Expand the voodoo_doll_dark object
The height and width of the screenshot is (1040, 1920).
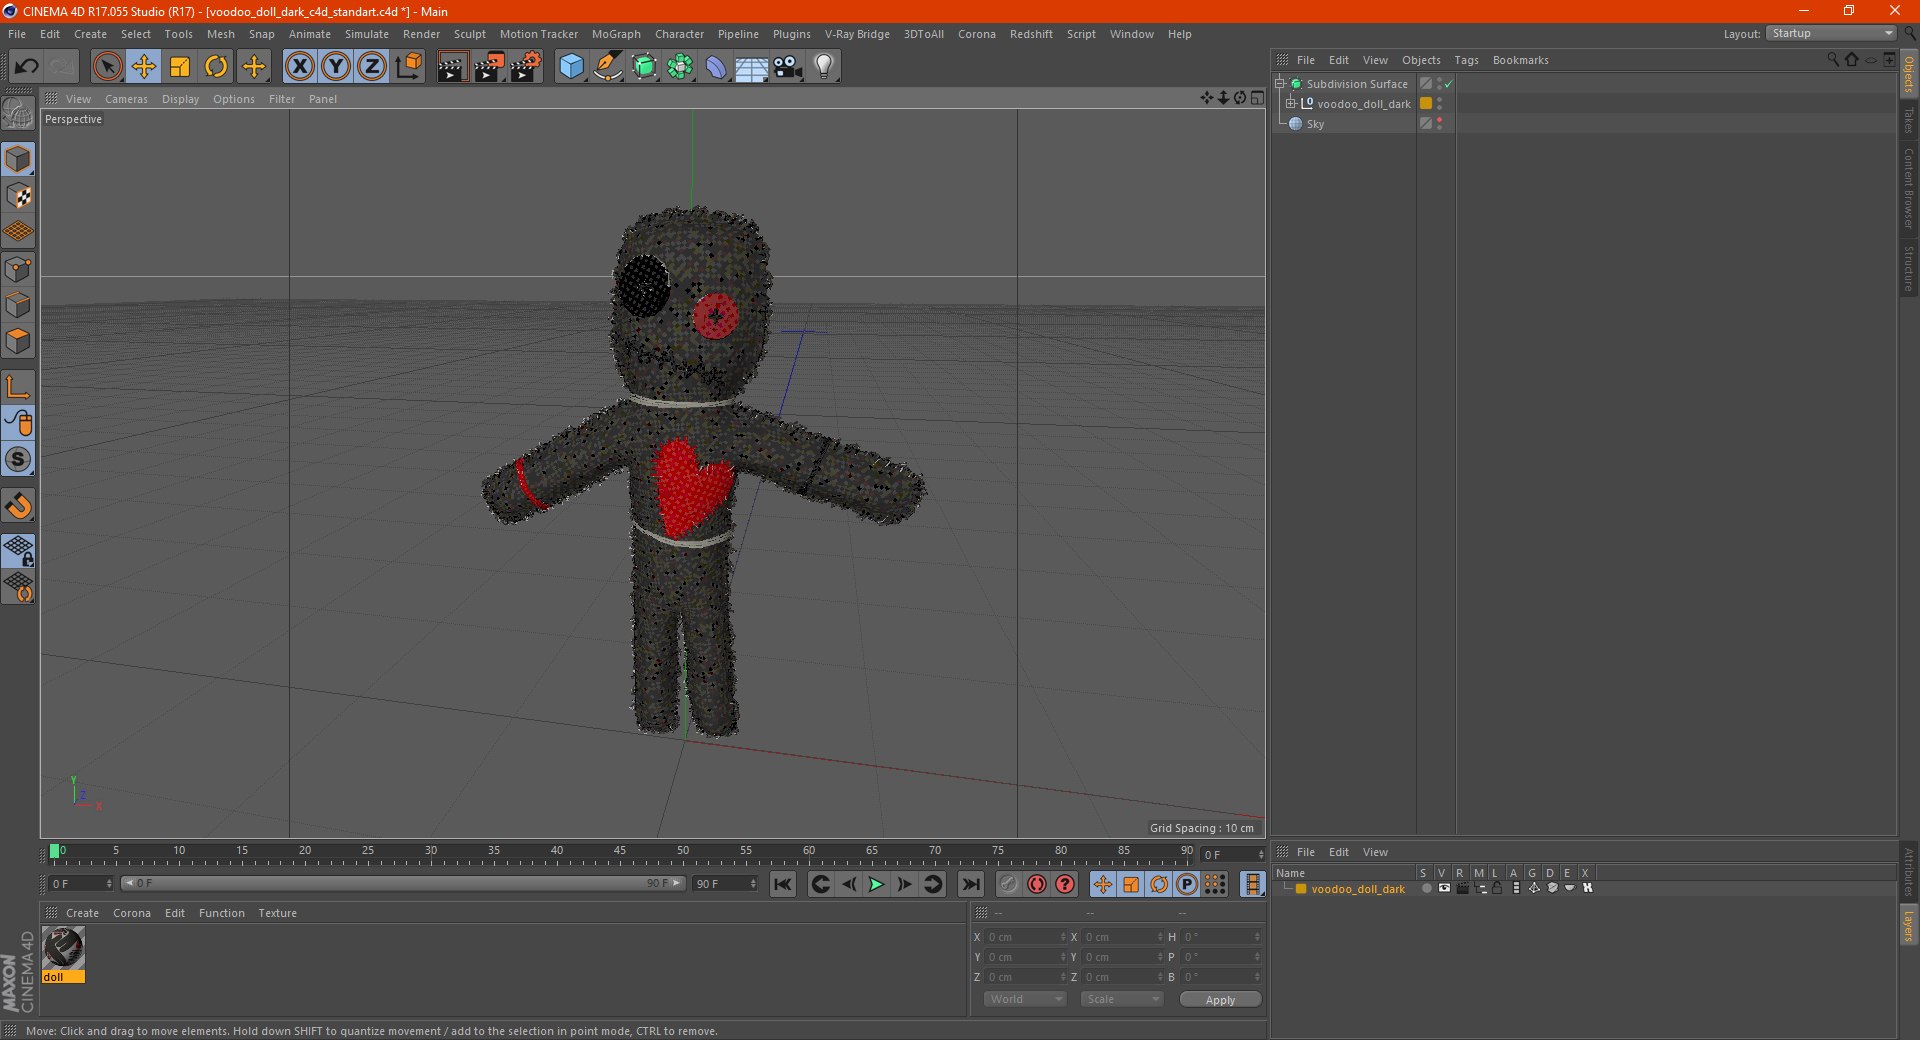coord(1291,104)
